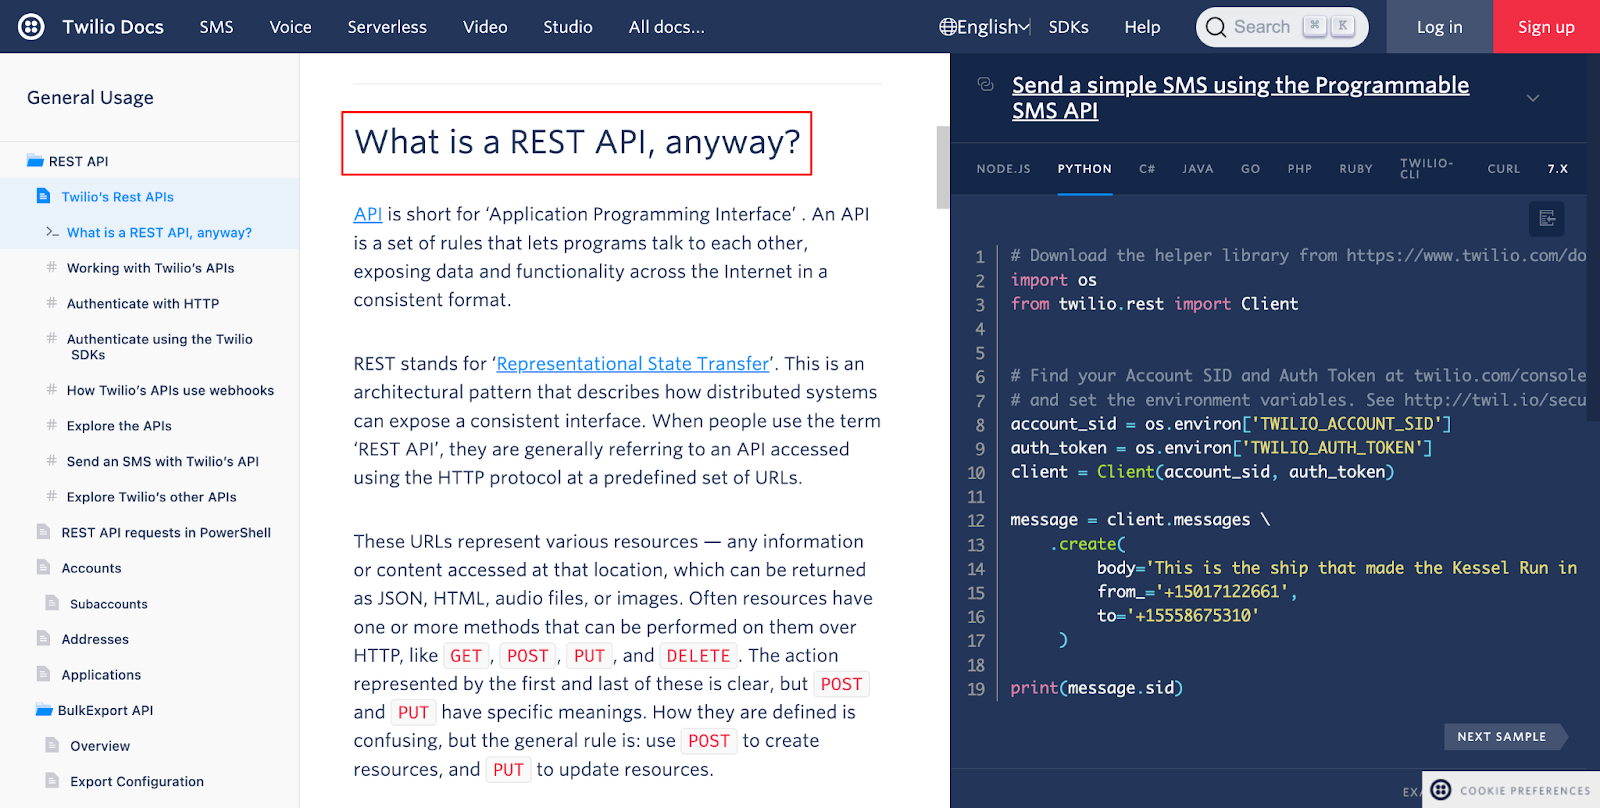
Task: Open the All docs... menu
Action: click(x=666, y=27)
